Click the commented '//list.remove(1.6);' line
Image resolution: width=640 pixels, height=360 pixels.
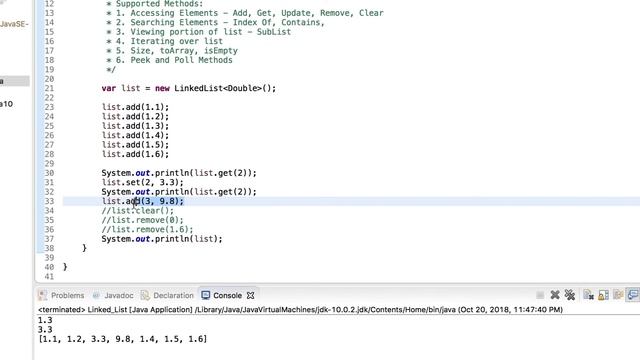click(x=147, y=229)
